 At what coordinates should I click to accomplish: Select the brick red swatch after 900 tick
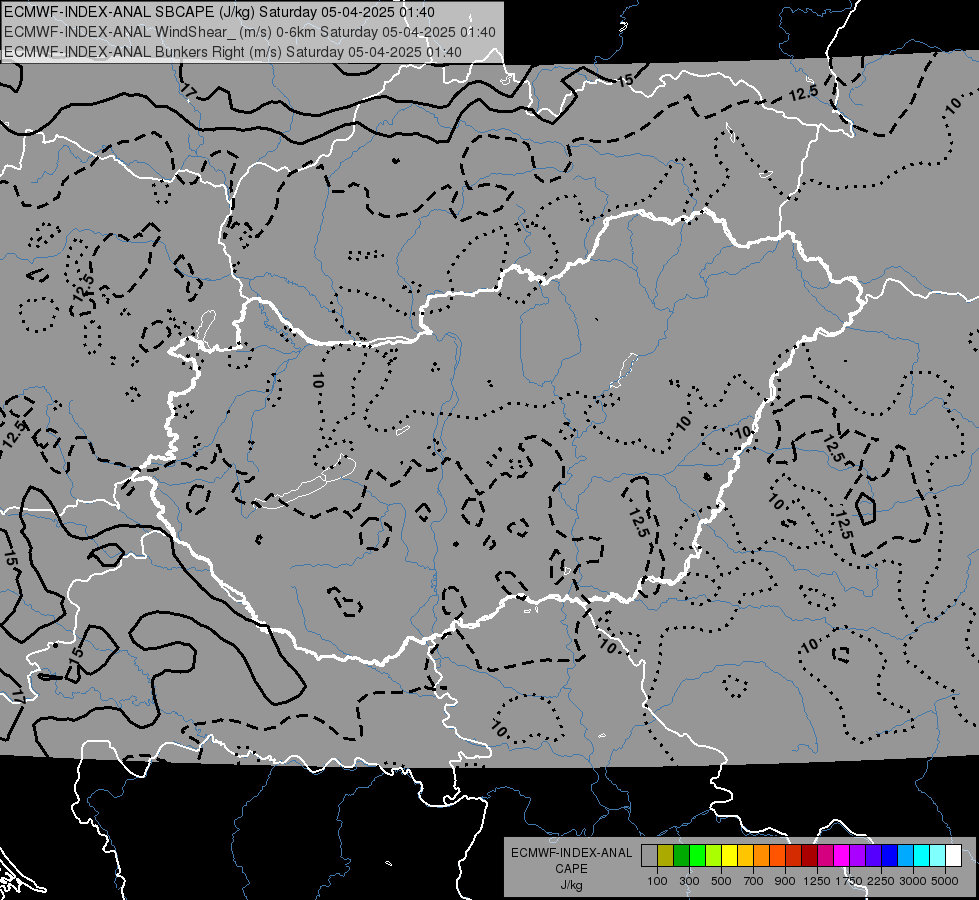click(794, 856)
